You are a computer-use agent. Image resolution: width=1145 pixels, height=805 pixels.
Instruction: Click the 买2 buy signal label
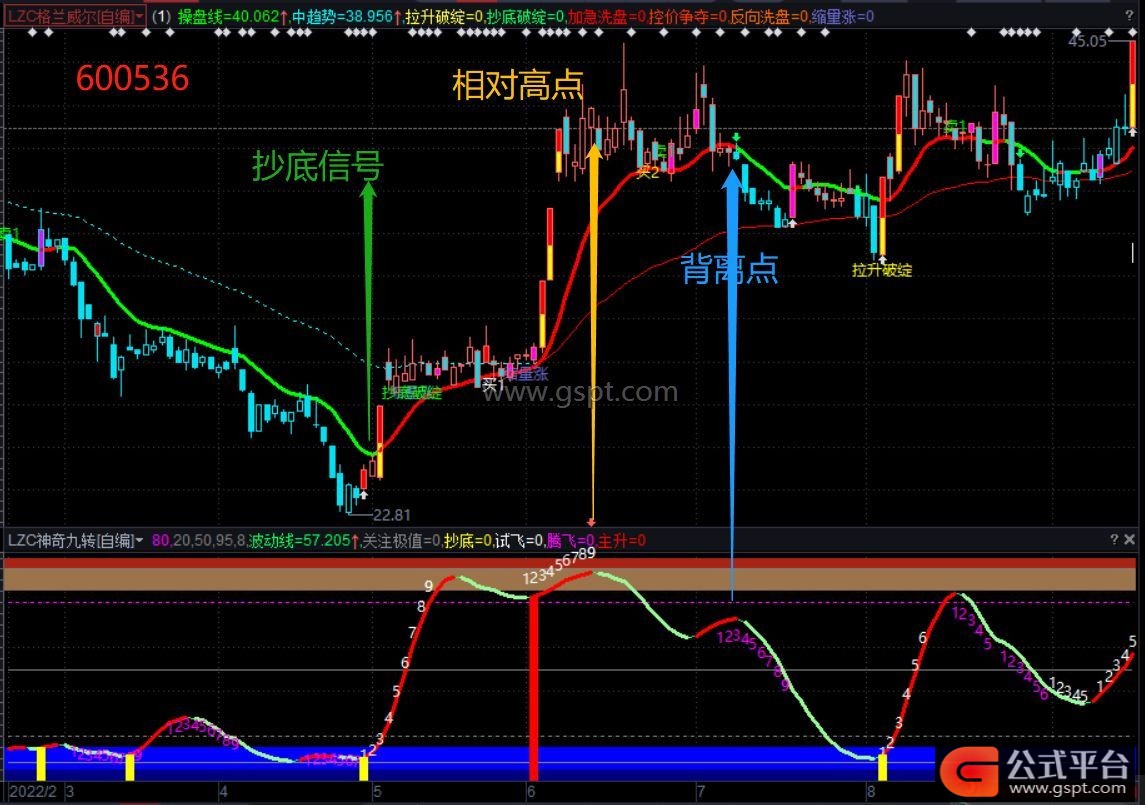tap(648, 172)
